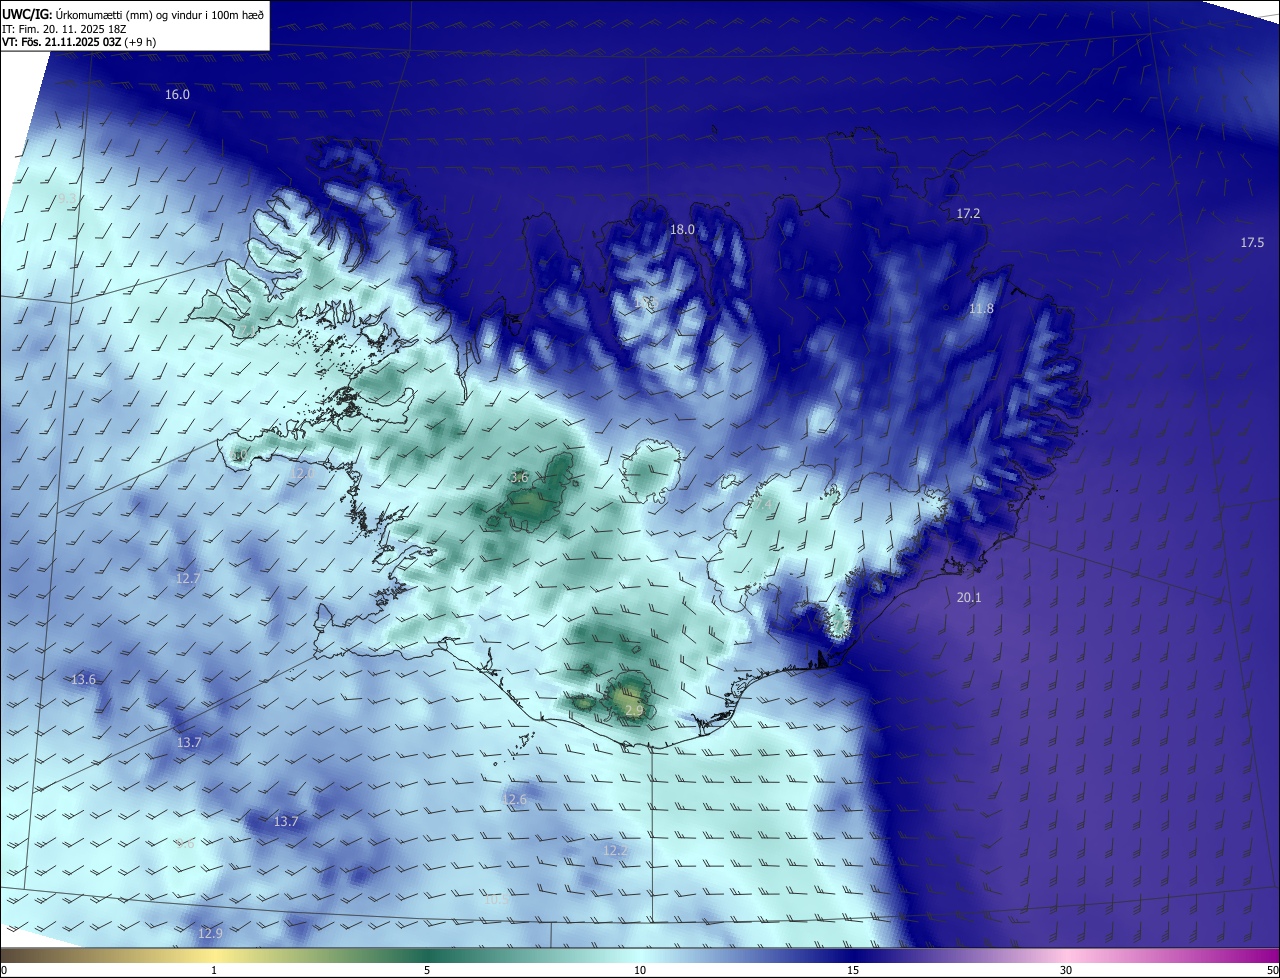Viewport: 1280px width, 978px height.
Task: Click the 18.0 value label on the map
Action: (682, 229)
